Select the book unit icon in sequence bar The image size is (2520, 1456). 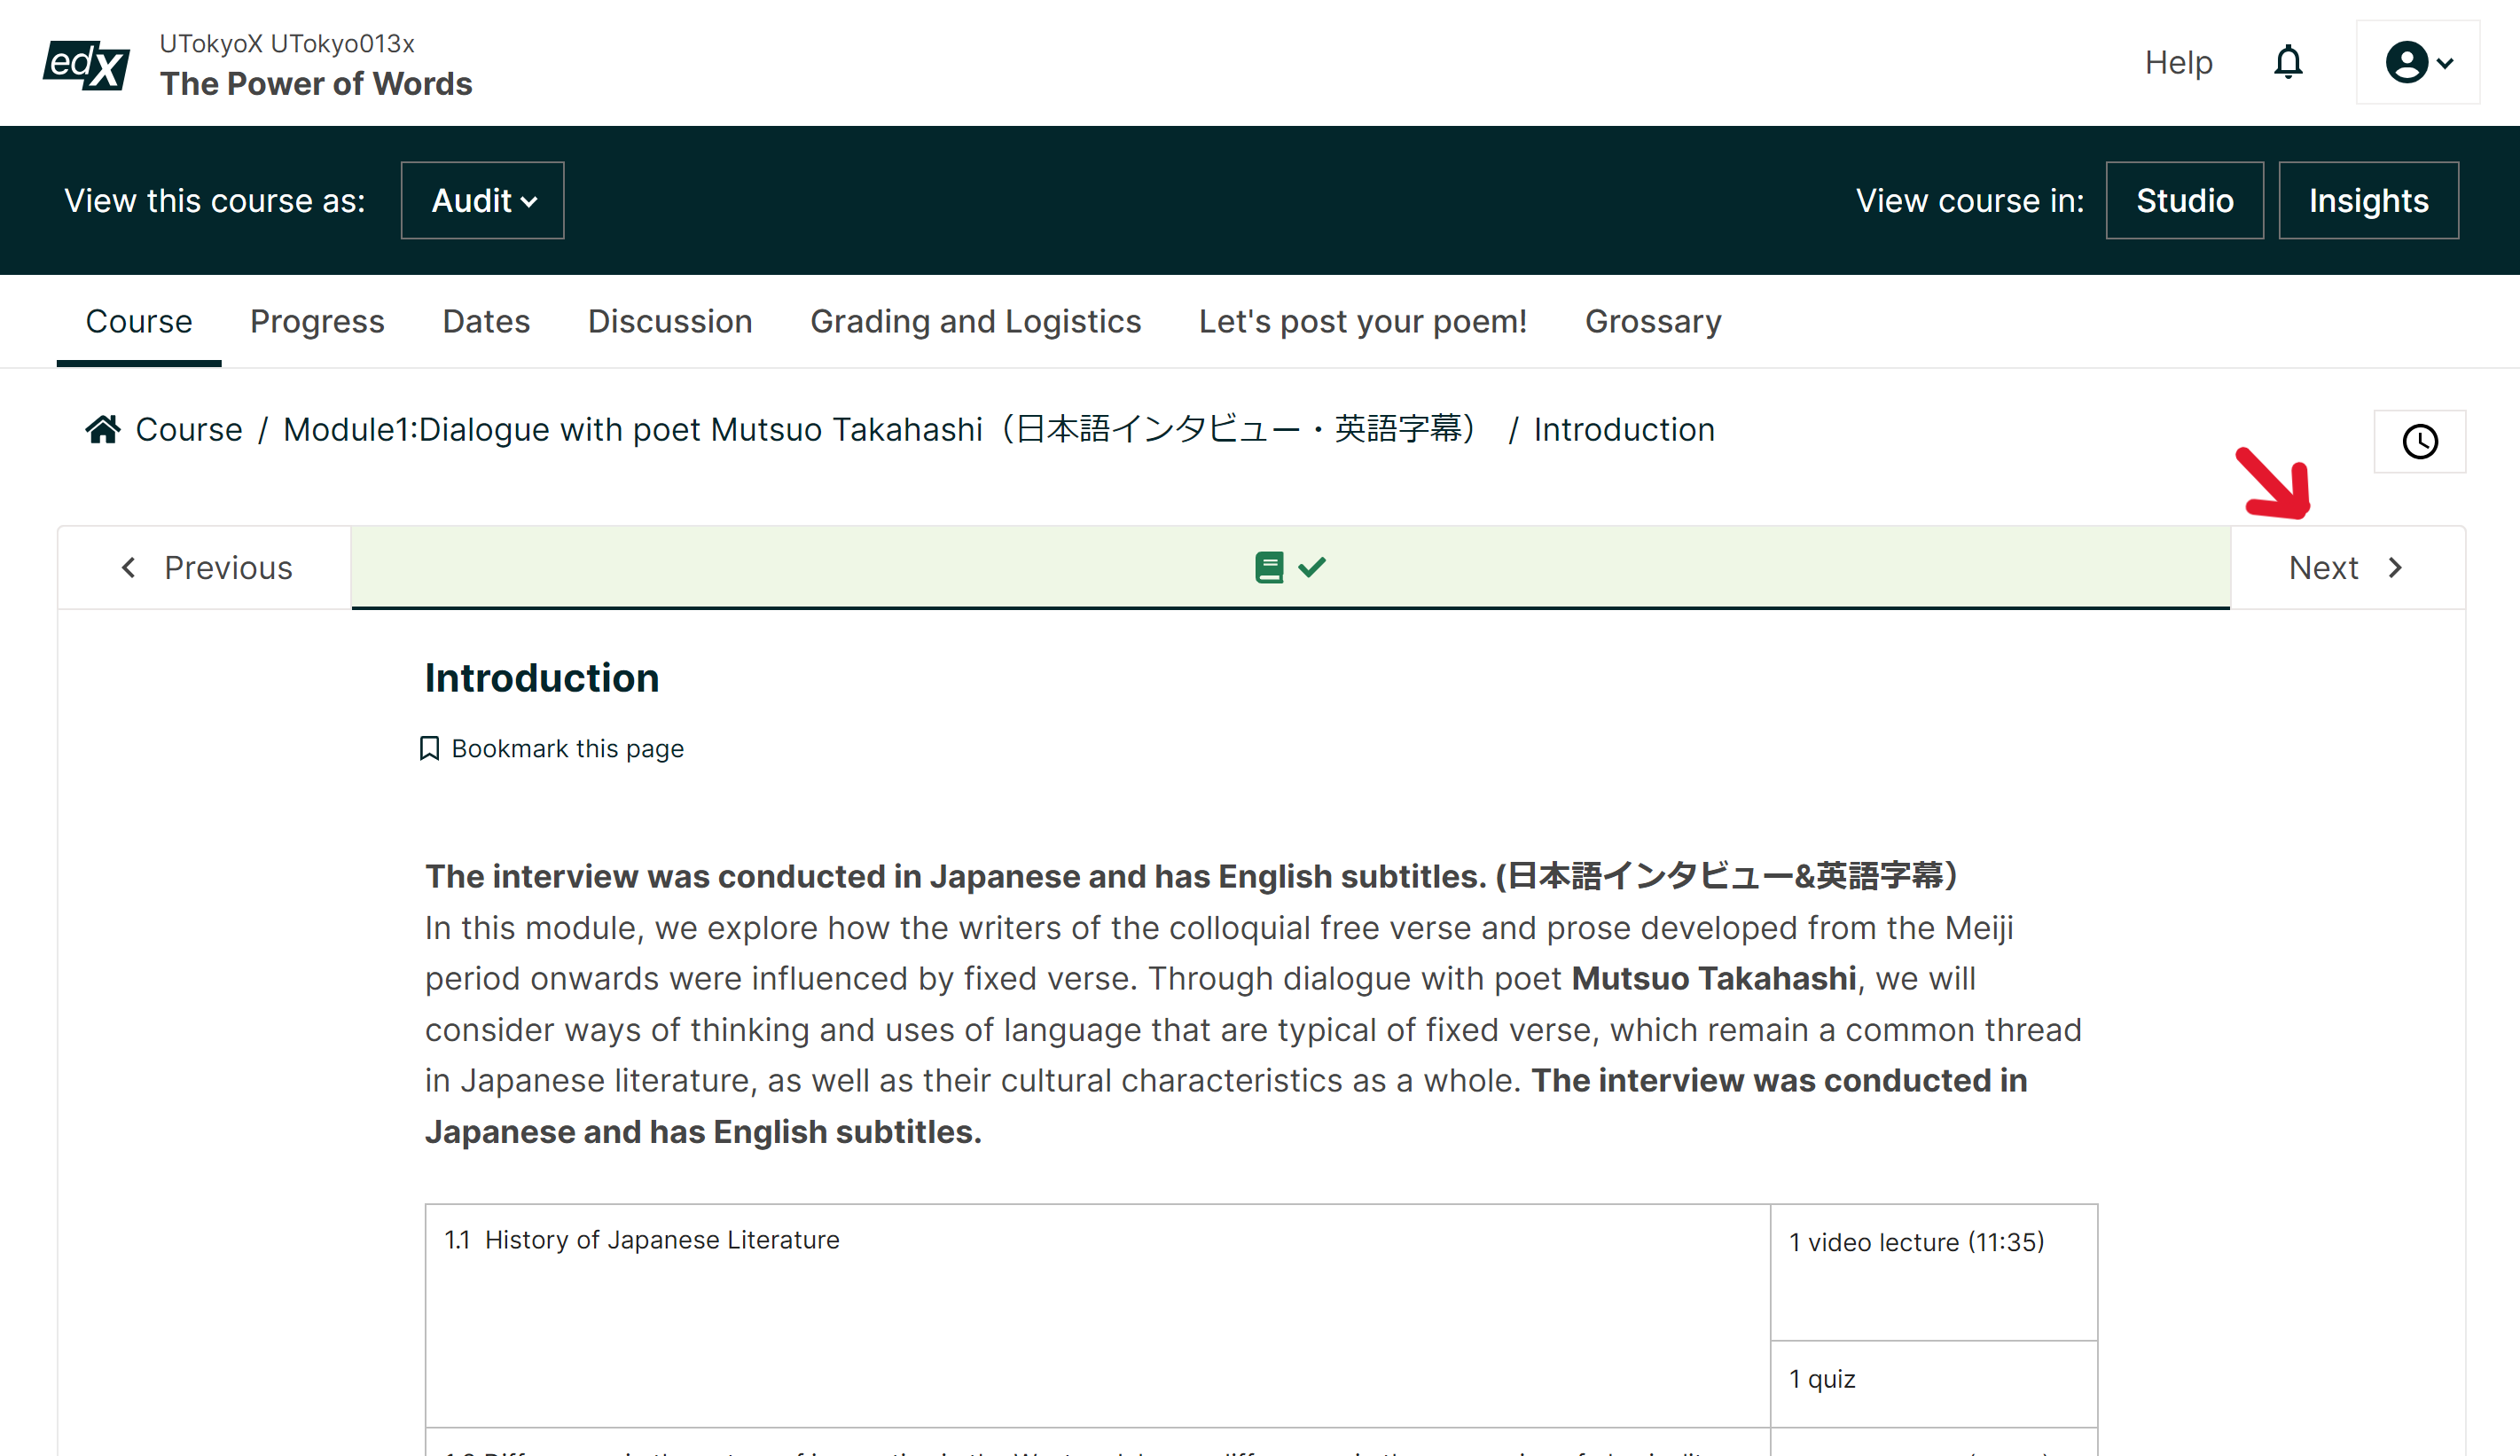pyautogui.click(x=1268, y=567)
